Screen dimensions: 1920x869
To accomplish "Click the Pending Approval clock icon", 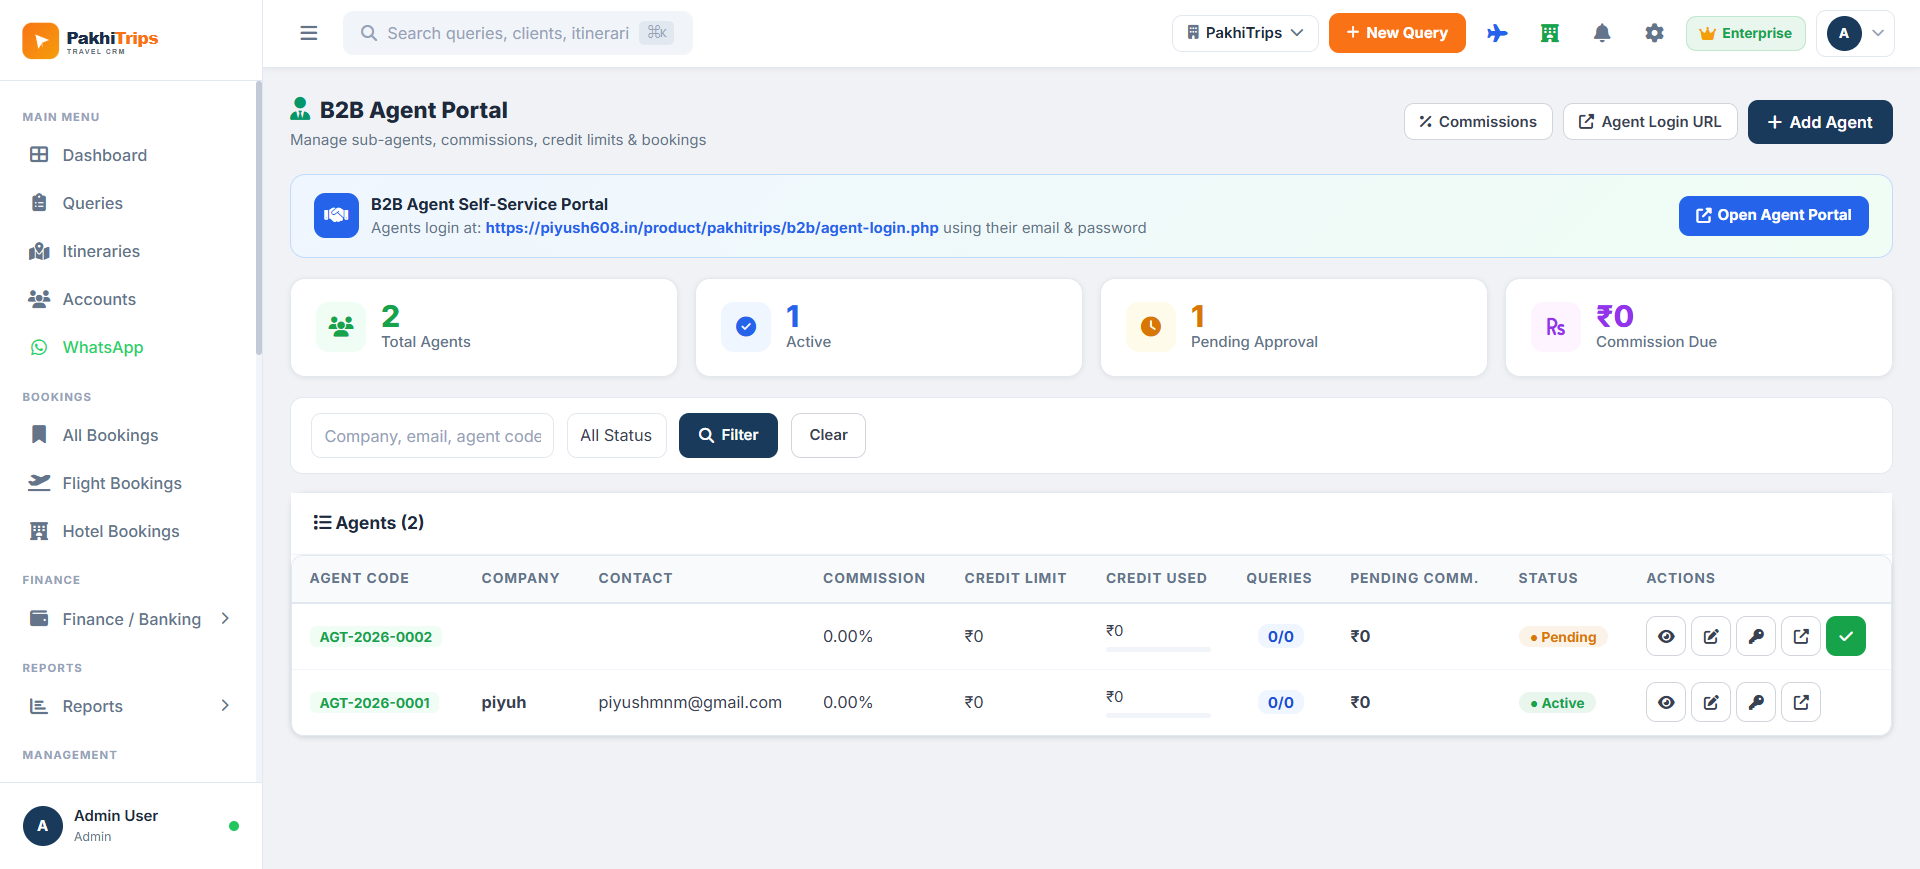I will click(x=1151, y=327).
